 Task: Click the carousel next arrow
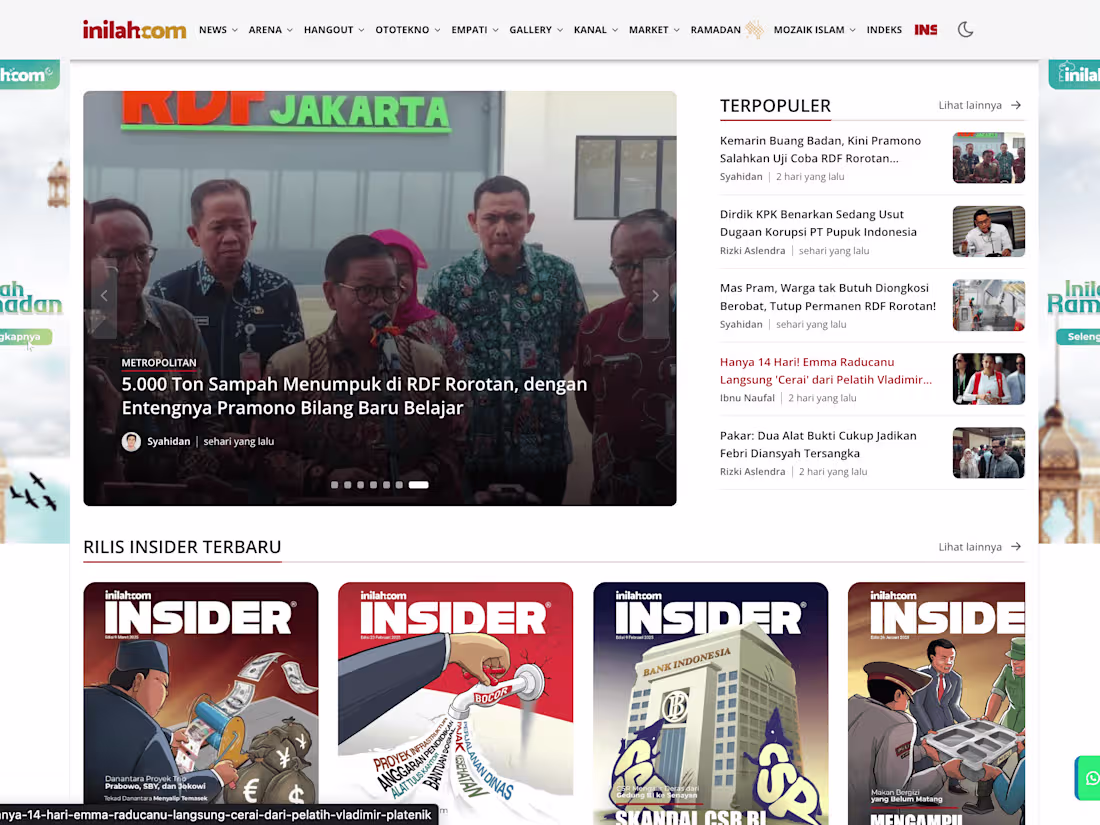click(655, 295)
